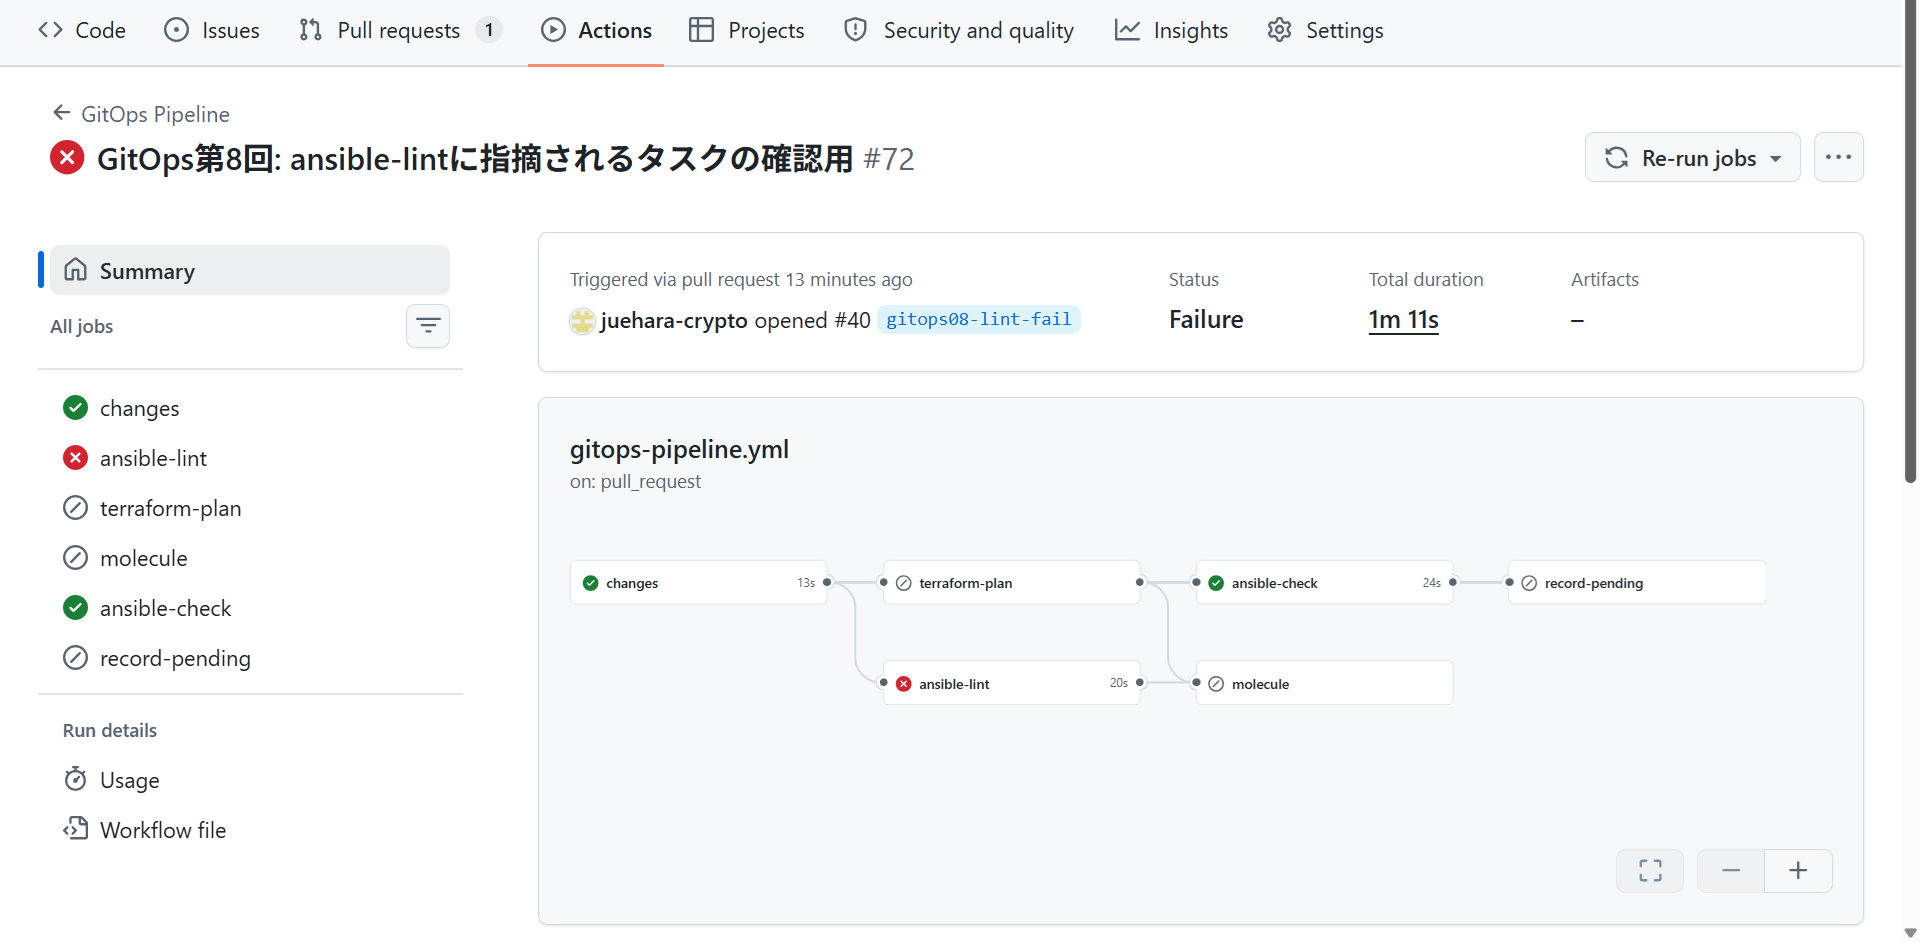Open Security and quality tab
The height and width of the screenshot is (942, 1920).
tap(959, 30)
